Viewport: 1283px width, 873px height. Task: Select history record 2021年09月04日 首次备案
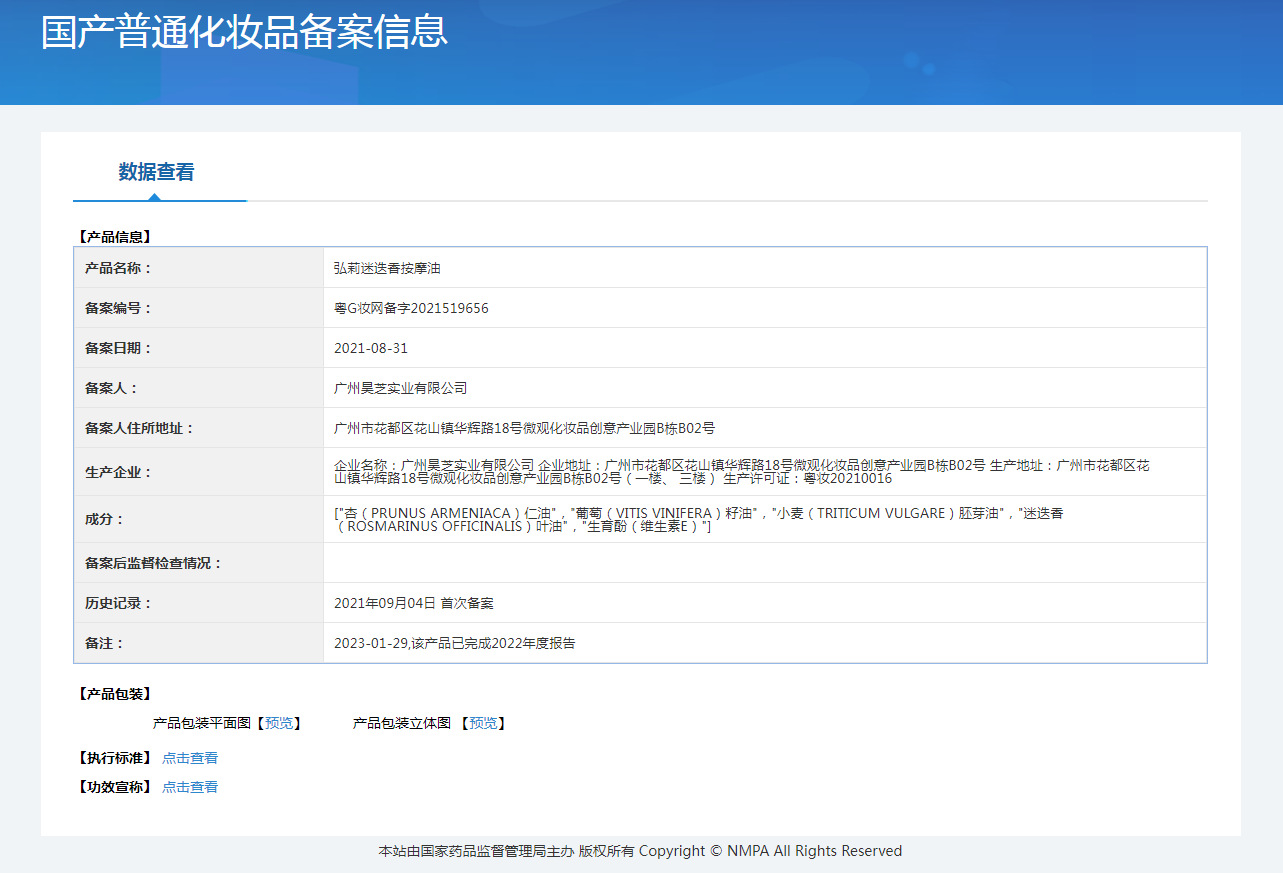coord(414,603)
